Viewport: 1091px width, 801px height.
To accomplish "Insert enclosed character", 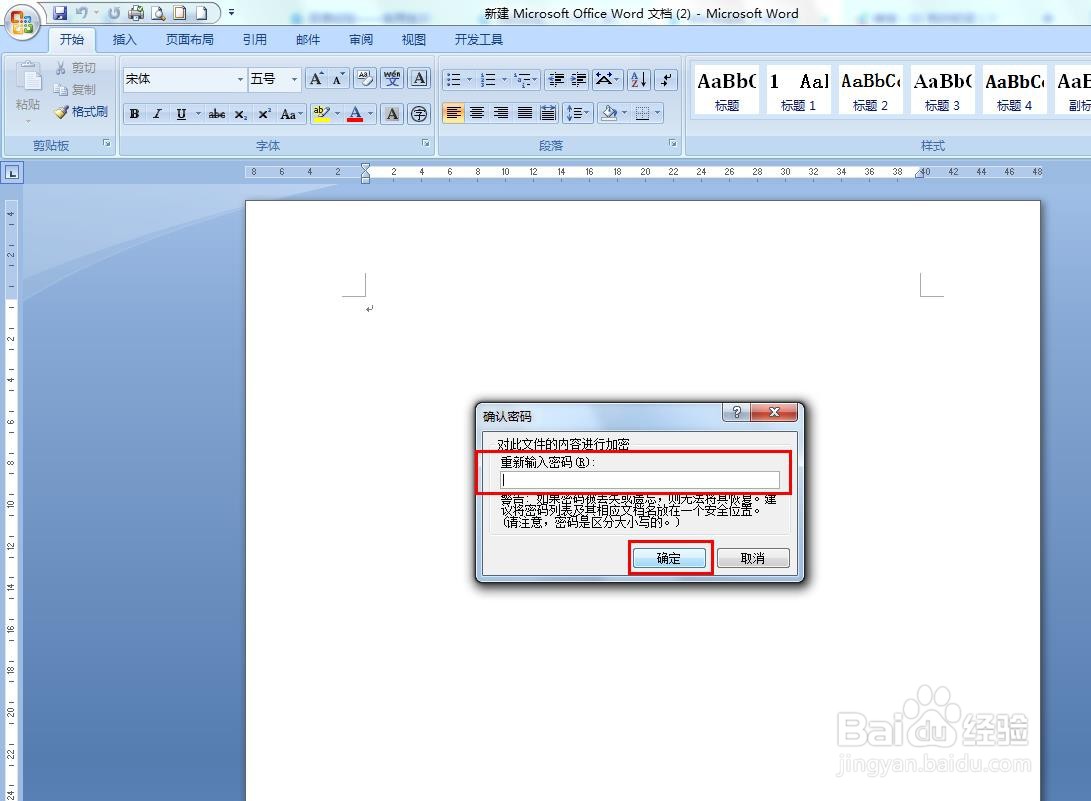I will point(418,113).
